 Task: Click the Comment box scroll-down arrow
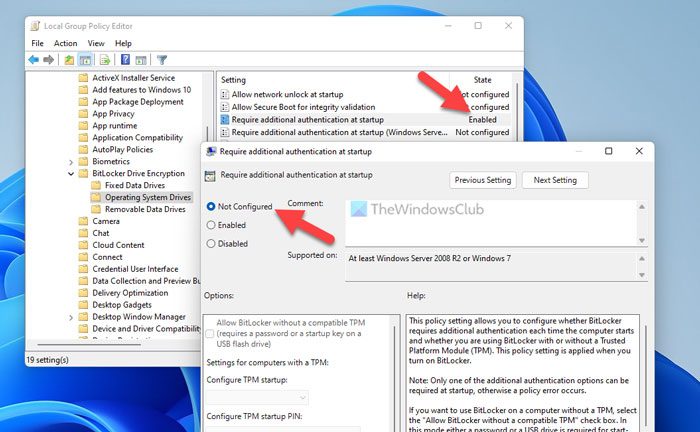(x=642, y=241)
